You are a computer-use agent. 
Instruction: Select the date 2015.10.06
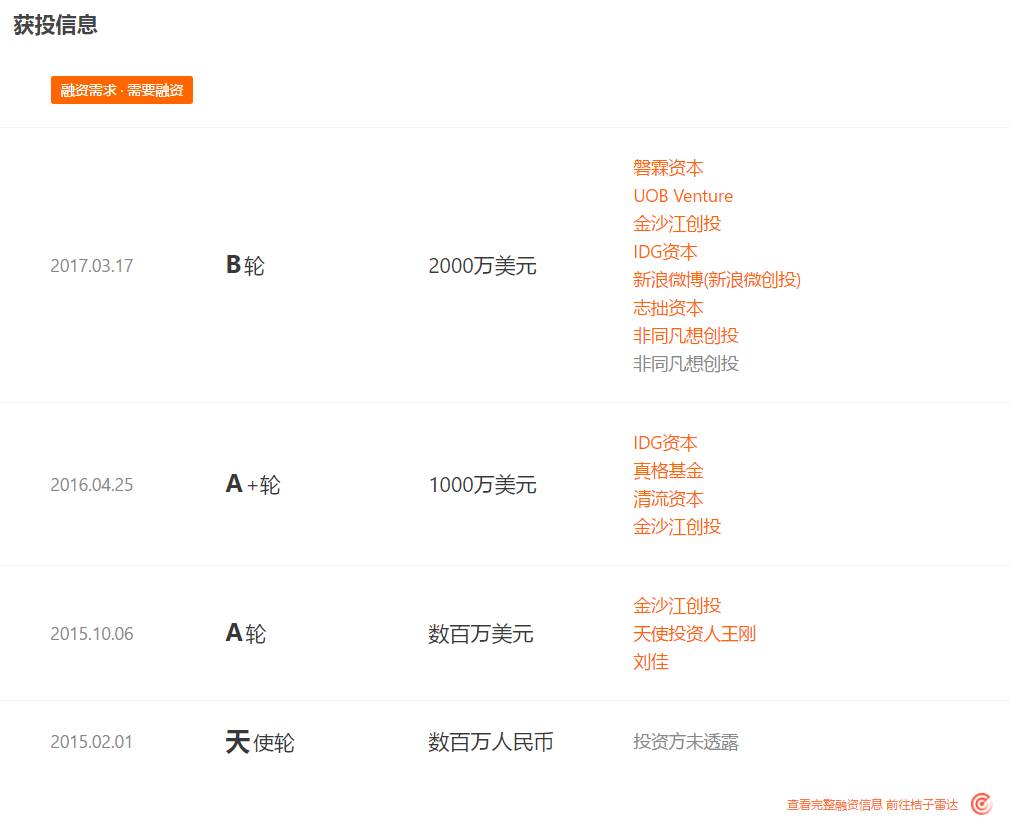[x=91, y=633]
